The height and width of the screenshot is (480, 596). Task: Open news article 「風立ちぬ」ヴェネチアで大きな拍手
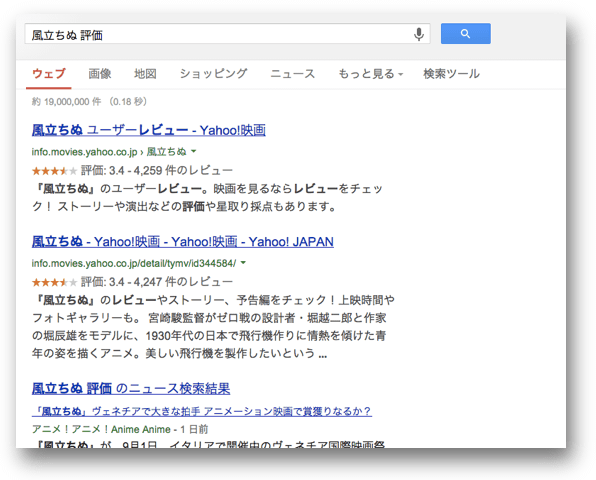(x=202, y=411)
